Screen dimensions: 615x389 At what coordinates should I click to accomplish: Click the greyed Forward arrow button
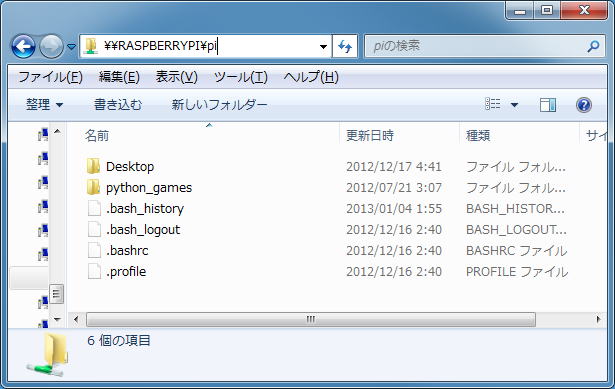[x=52, y=47]
